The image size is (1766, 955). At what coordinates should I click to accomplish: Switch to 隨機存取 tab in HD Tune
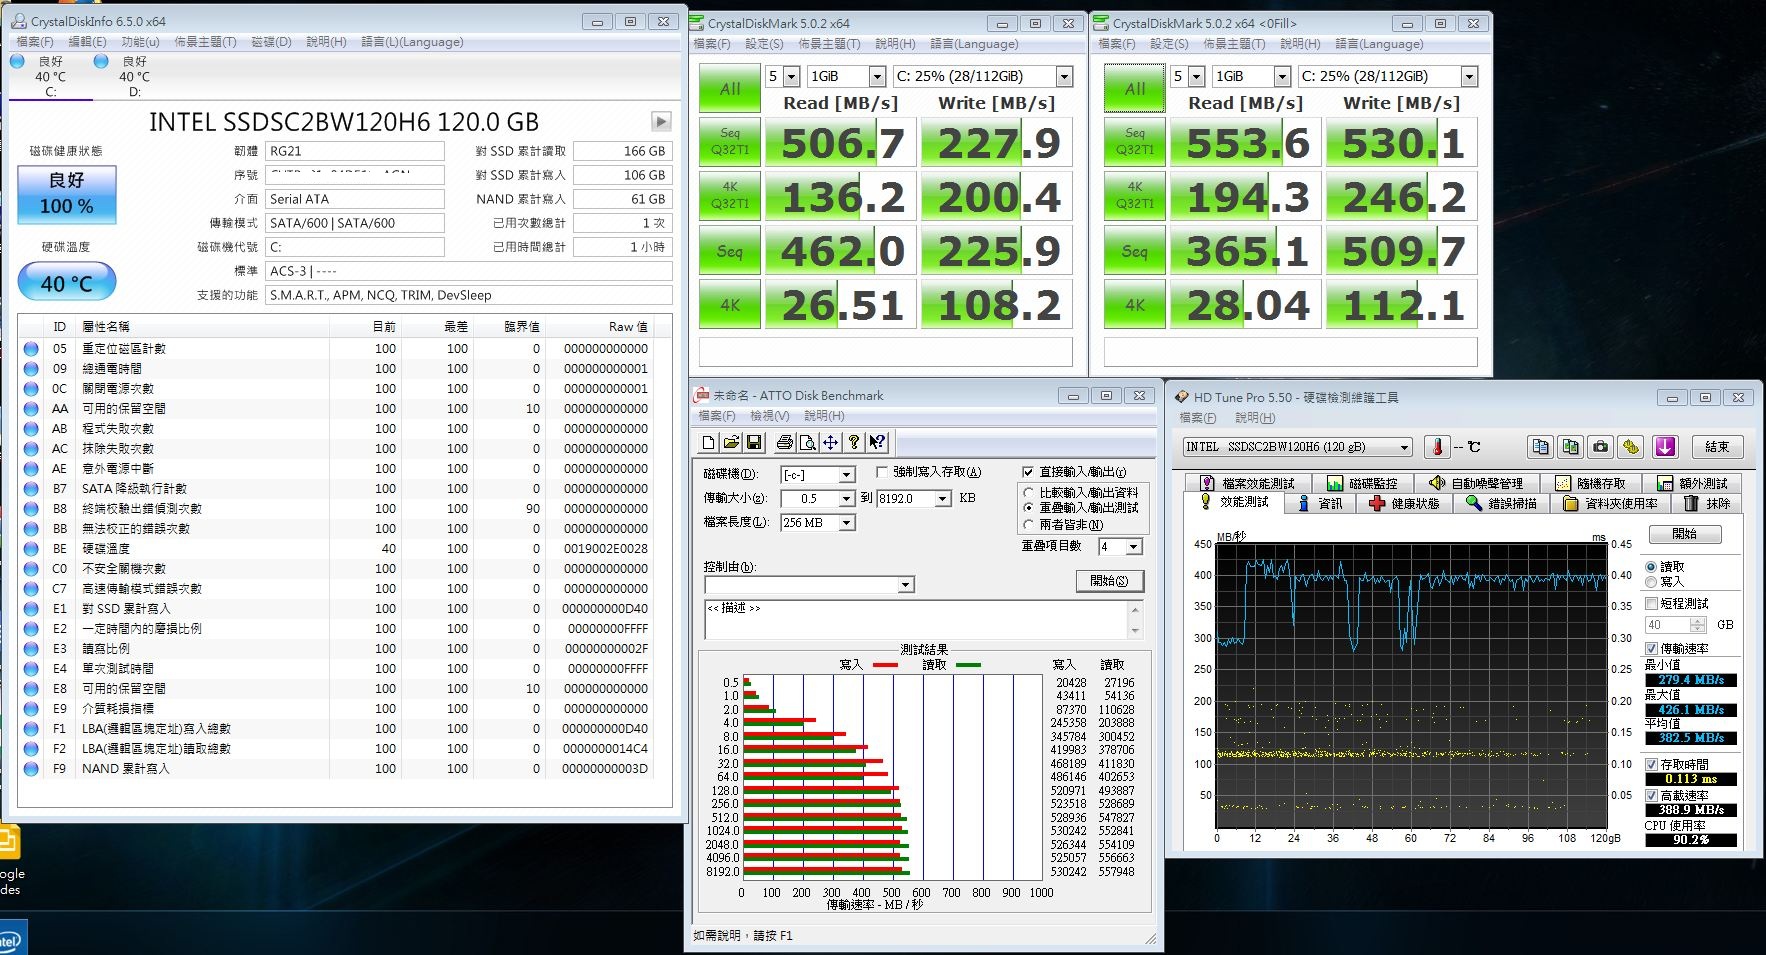(1591, 483)
